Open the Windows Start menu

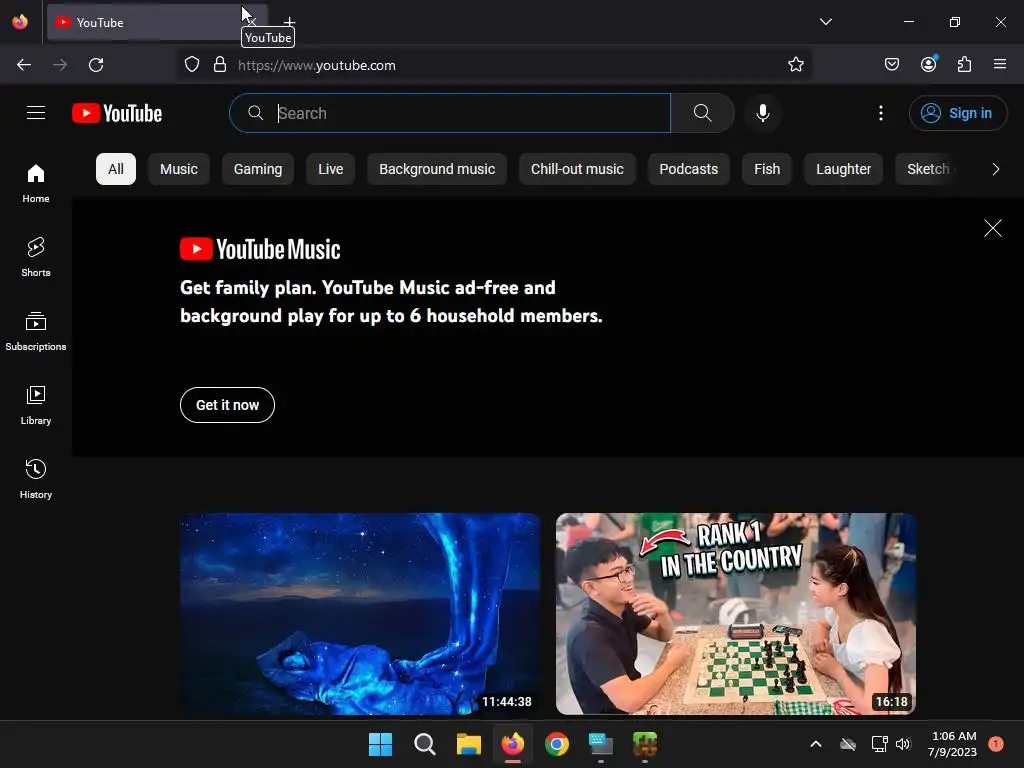[380, 744]
